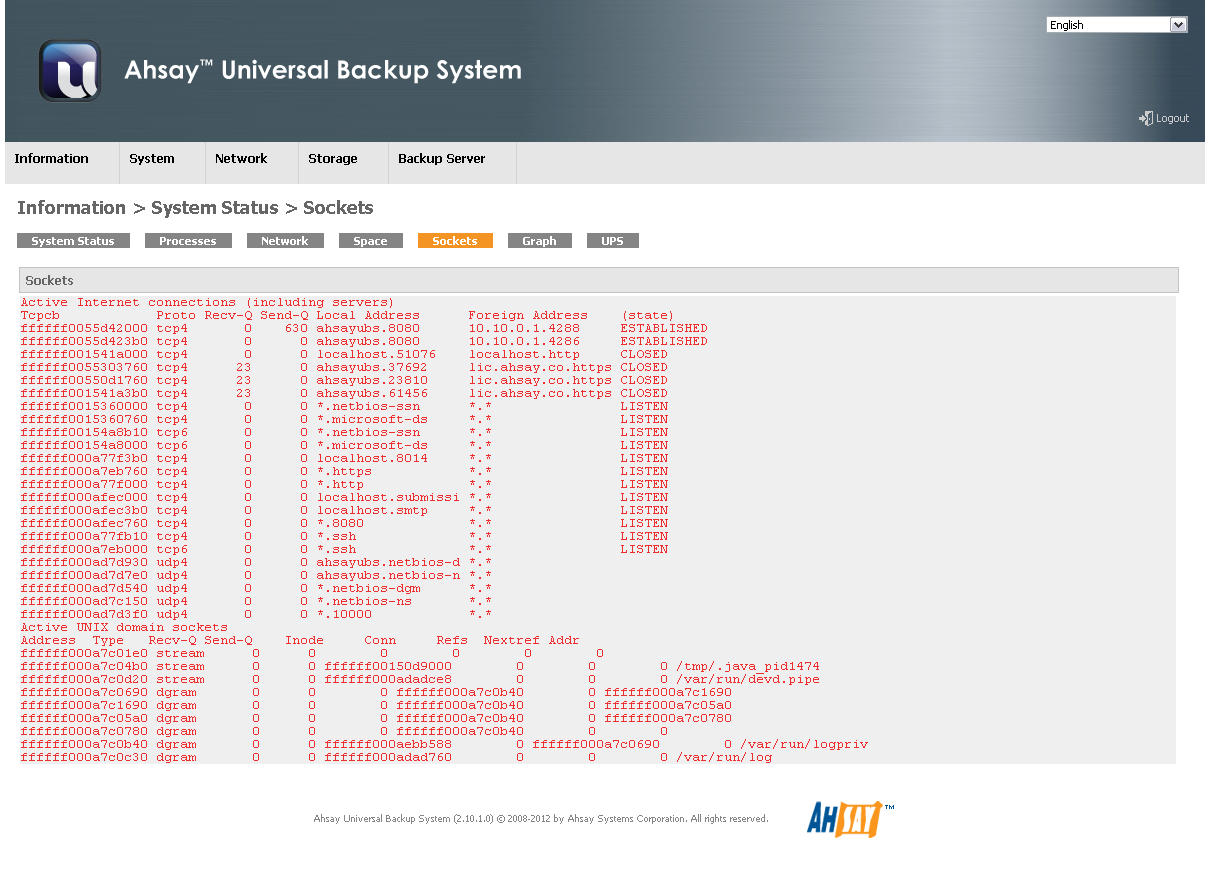Screen dimensions: 1210x873
Task: Click the localhost.8014 socket entry
Action: [372, 458]
